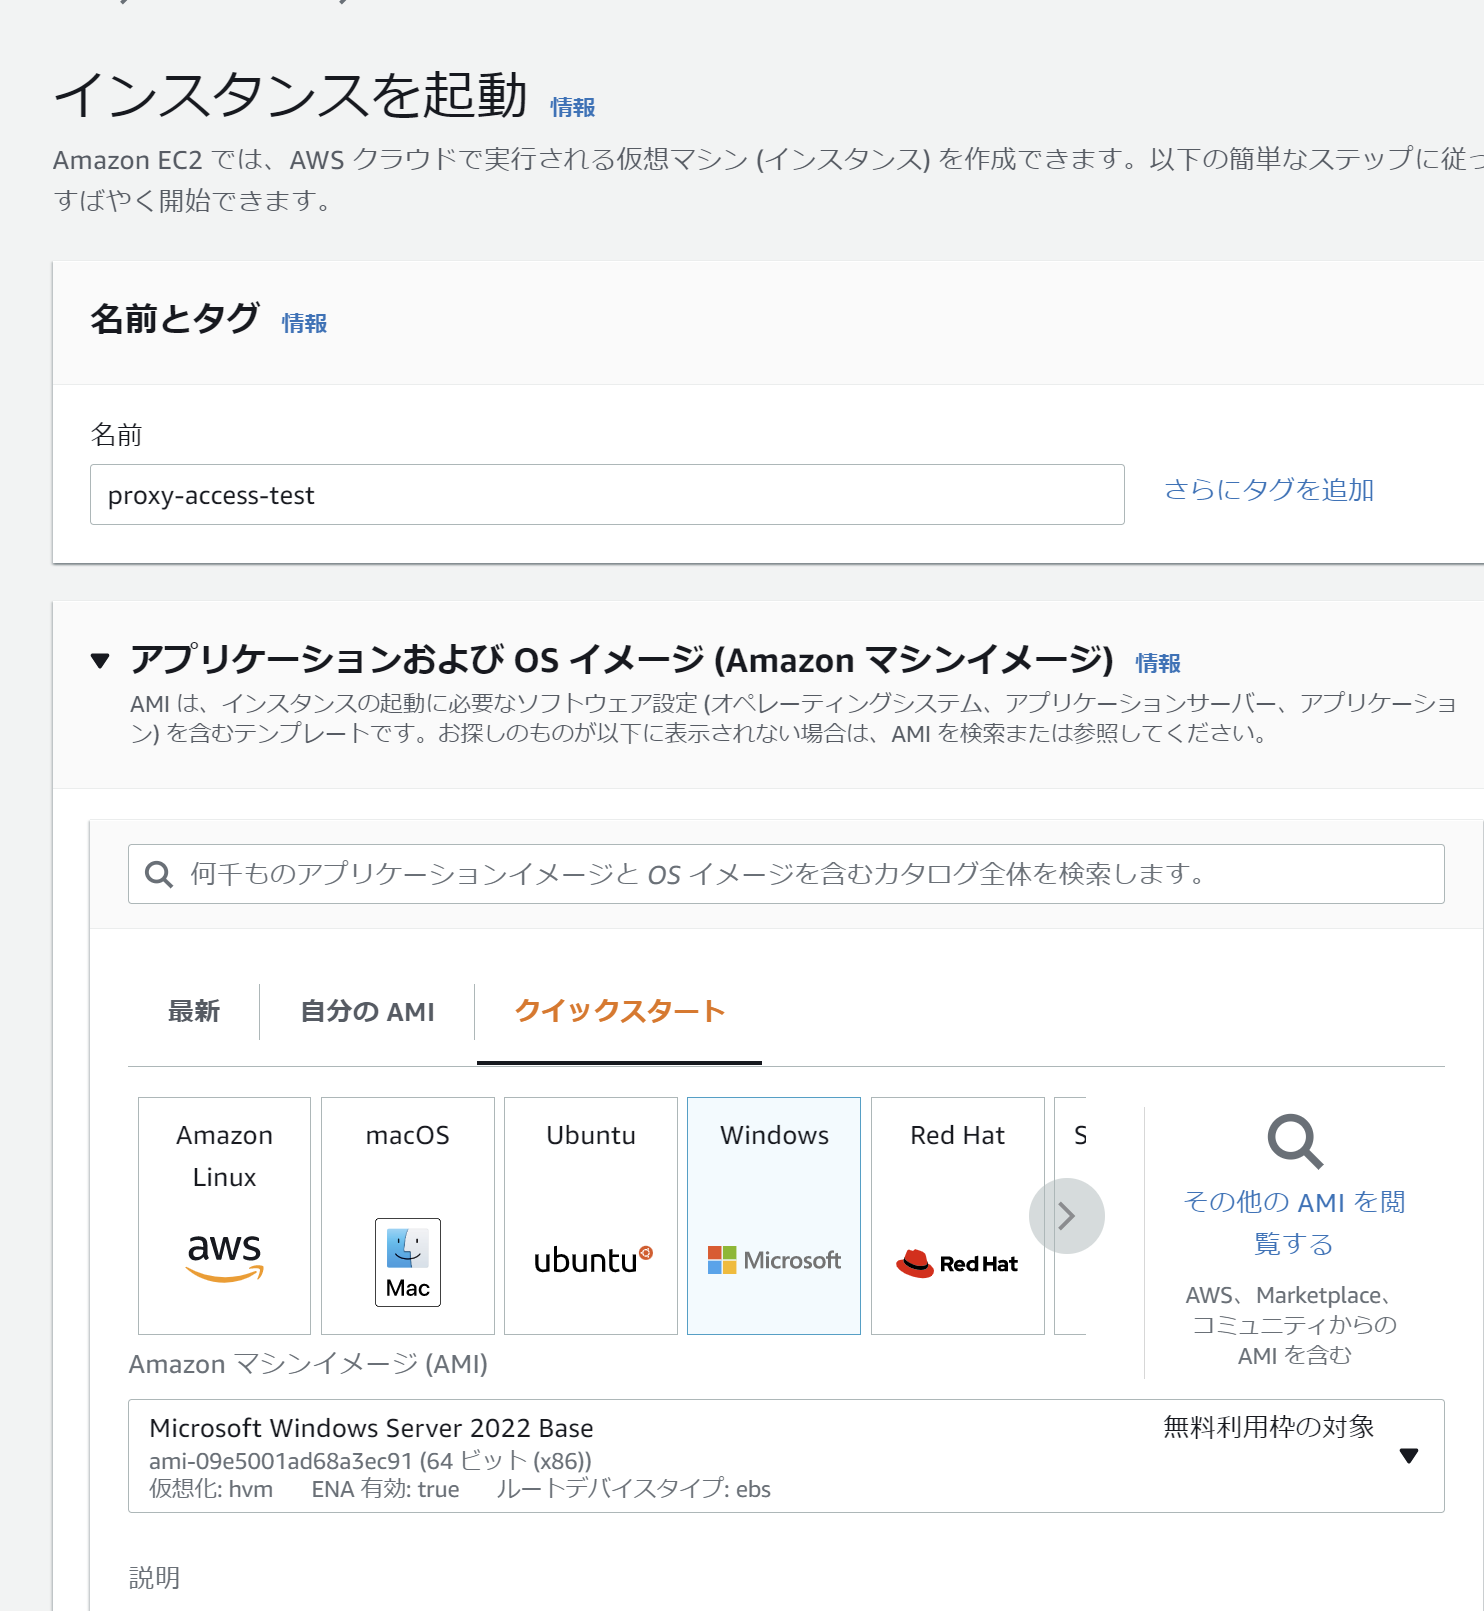Focus the 名前 field containing proxy-access-test

click(607, 494)
